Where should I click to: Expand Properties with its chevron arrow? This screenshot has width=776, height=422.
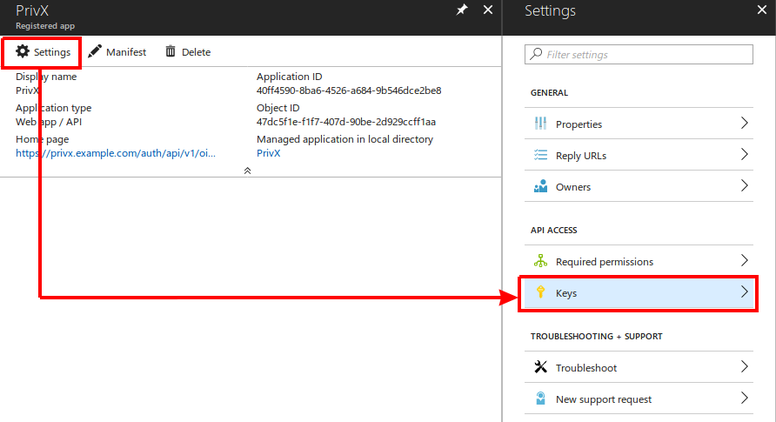pyautogui.click(x=744, y=123)
